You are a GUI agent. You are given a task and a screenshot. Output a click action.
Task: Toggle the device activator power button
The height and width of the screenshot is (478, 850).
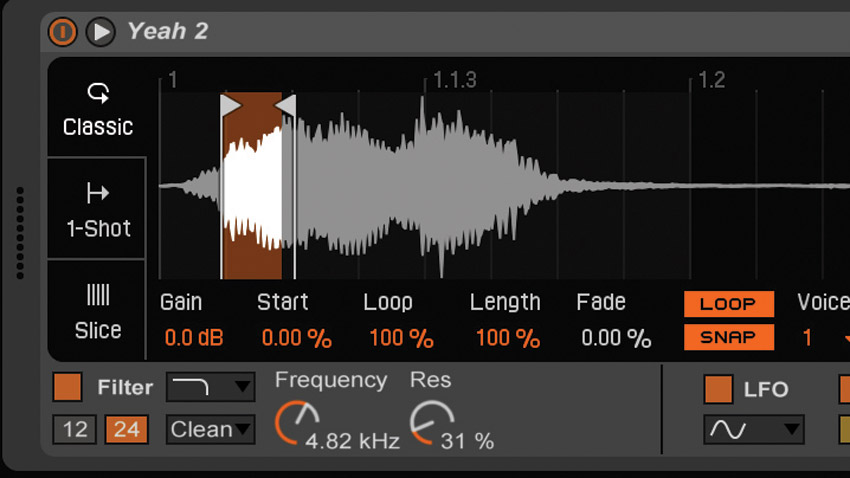[x=62, y=31]
